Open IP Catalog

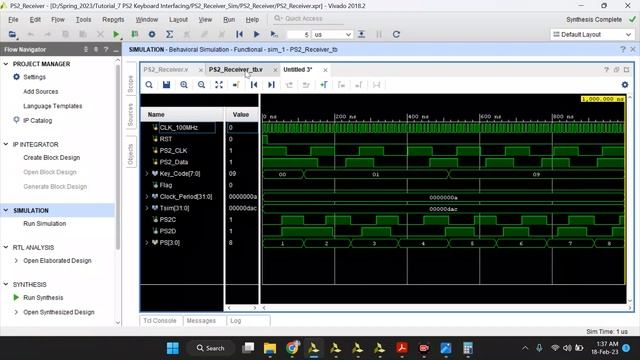[x=38, y=121]
